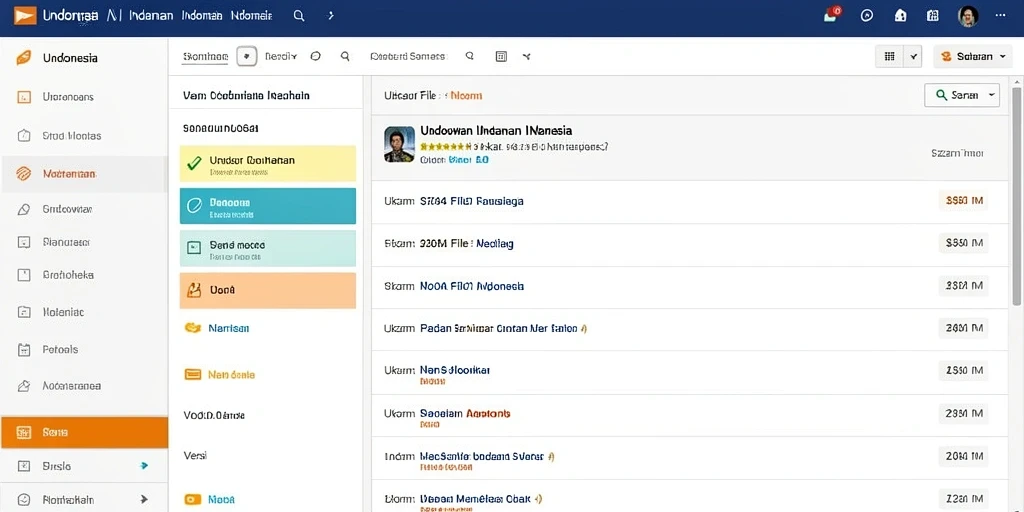
Task: Select the Petoals calendar sidebar icon
Action: point(24,349)
